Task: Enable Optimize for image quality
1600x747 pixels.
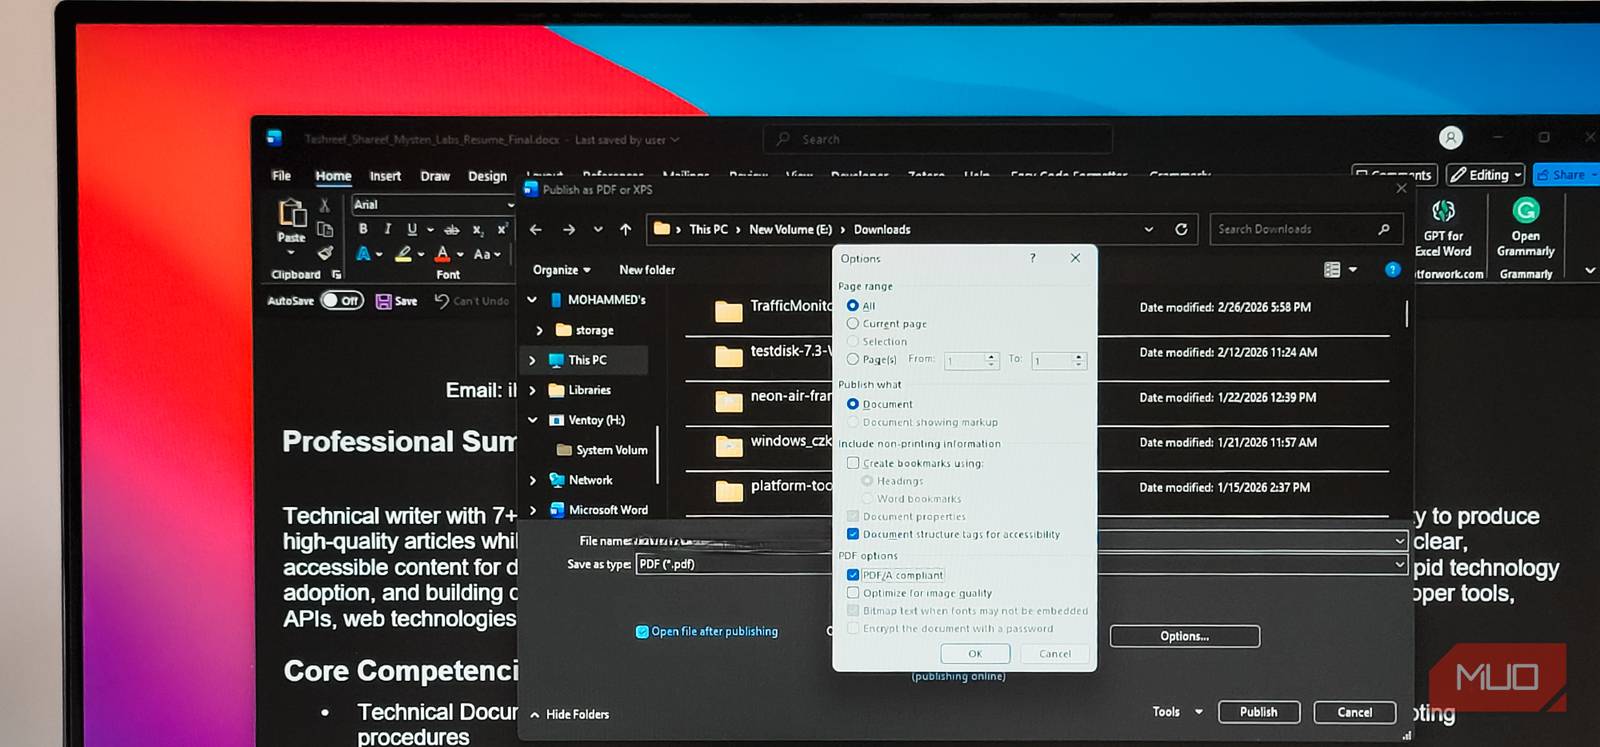Action: pos(853,593)
